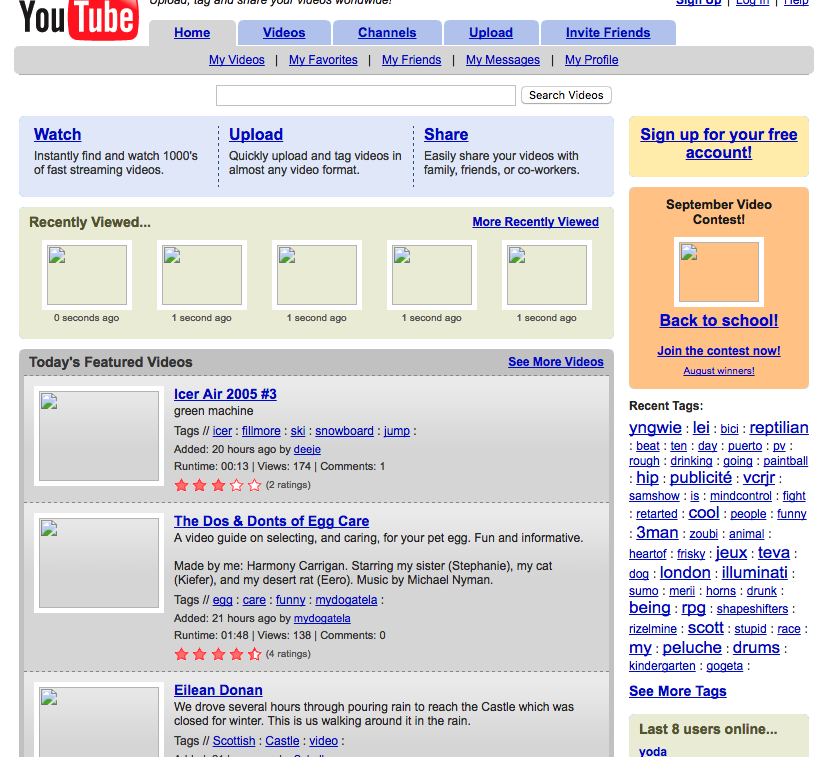Open My Favorites link
Screen dimensions: 827x757
323,60
